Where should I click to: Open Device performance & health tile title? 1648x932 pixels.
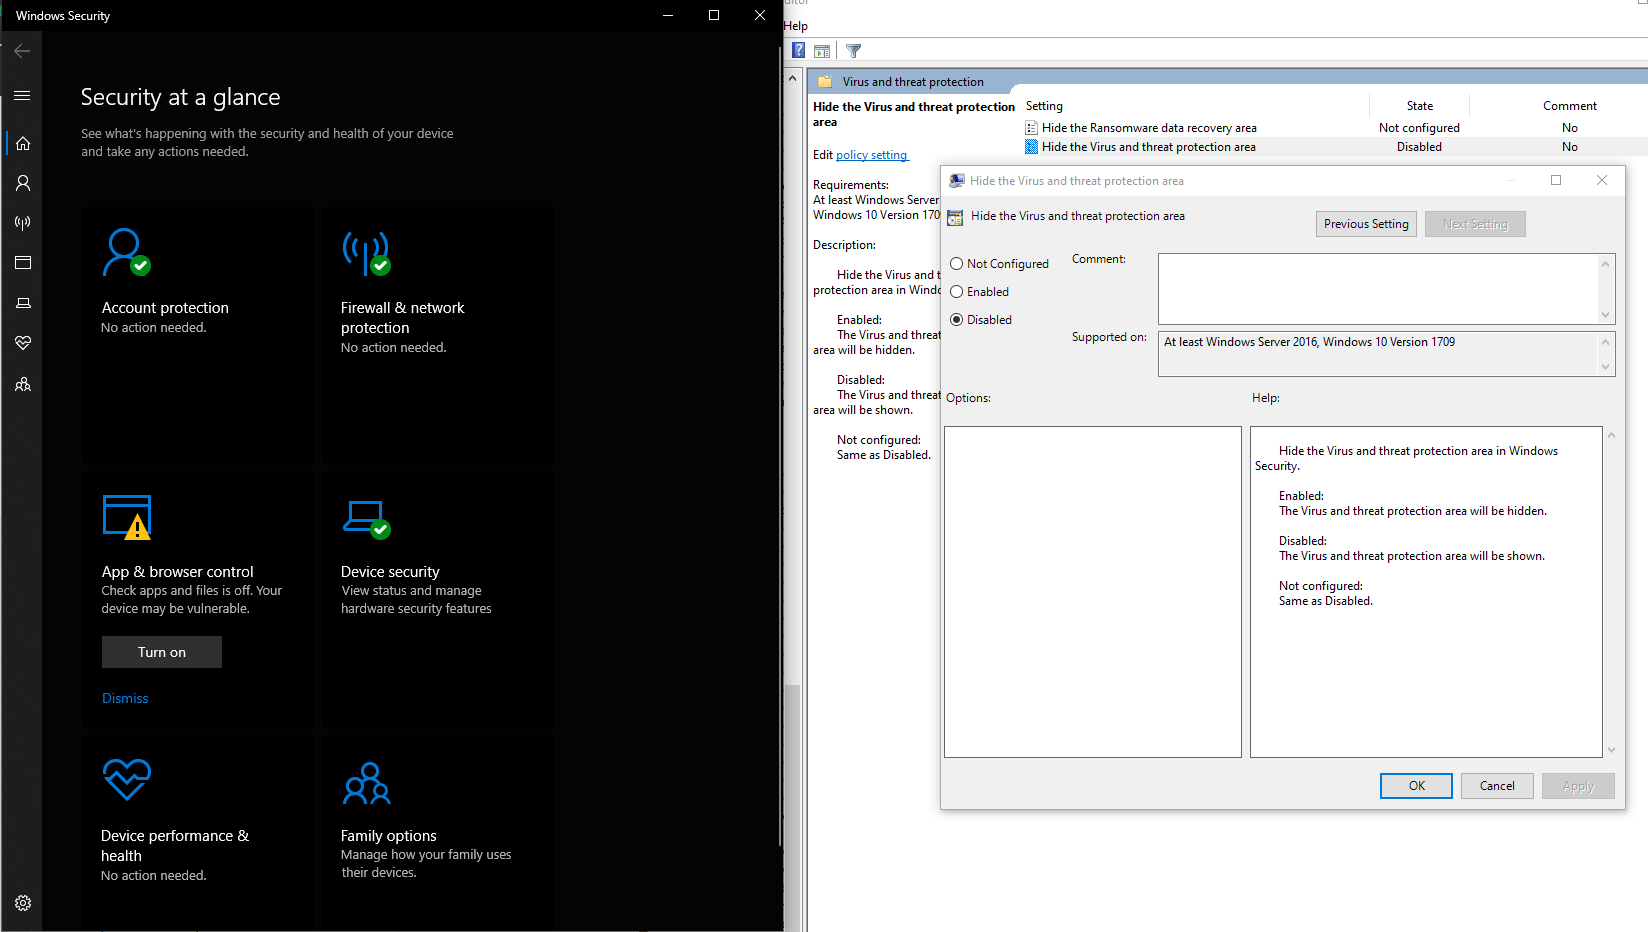click(175, 846)
